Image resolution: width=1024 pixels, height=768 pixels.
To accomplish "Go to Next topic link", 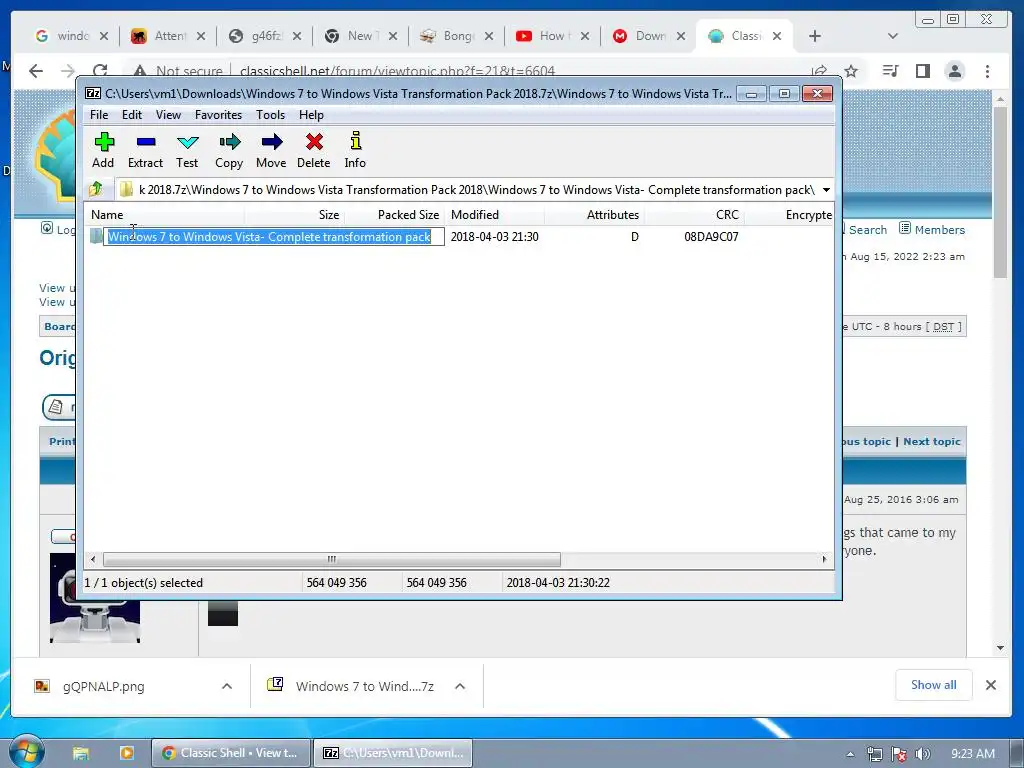I will (x=932, y=441).
